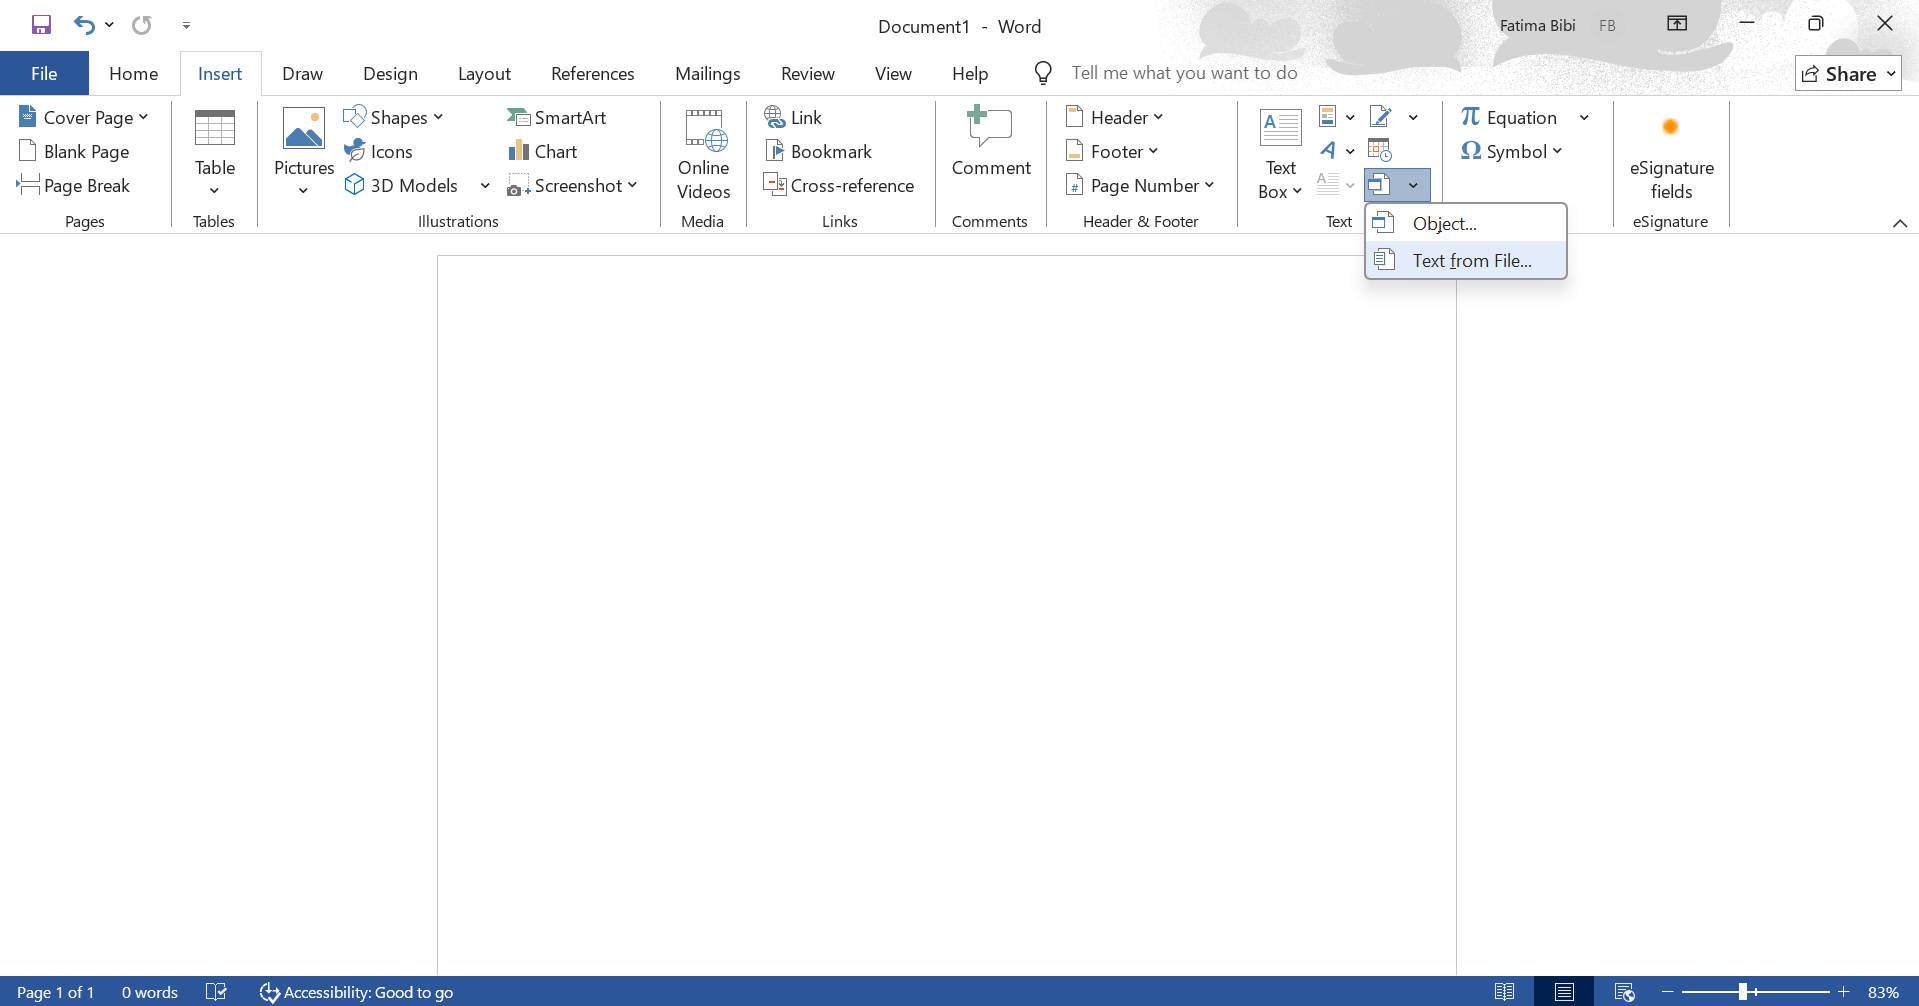Insert a SmartArt graphic

click(x=557, y=117)
